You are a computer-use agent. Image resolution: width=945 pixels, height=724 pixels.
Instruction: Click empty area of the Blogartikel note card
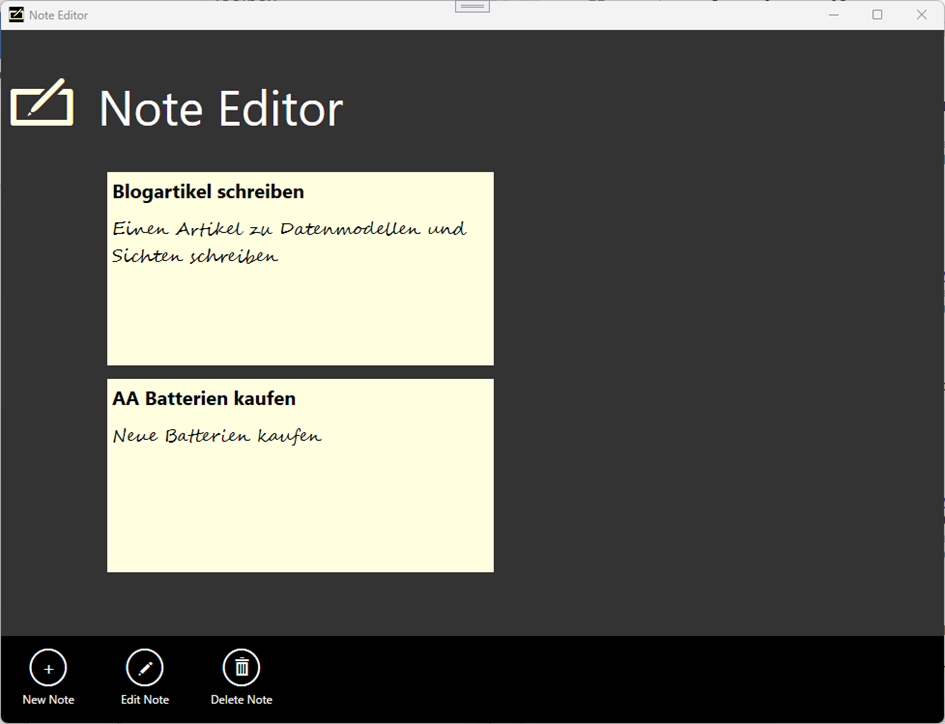pos(300,320)
